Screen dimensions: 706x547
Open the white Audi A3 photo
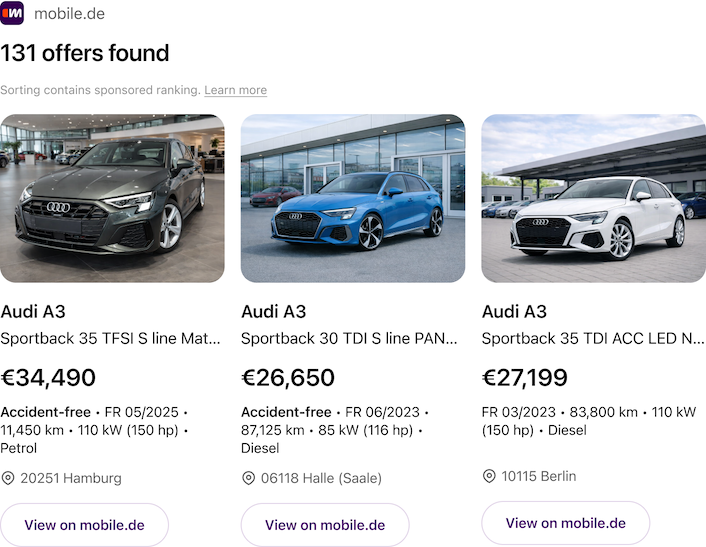[593, 198]
